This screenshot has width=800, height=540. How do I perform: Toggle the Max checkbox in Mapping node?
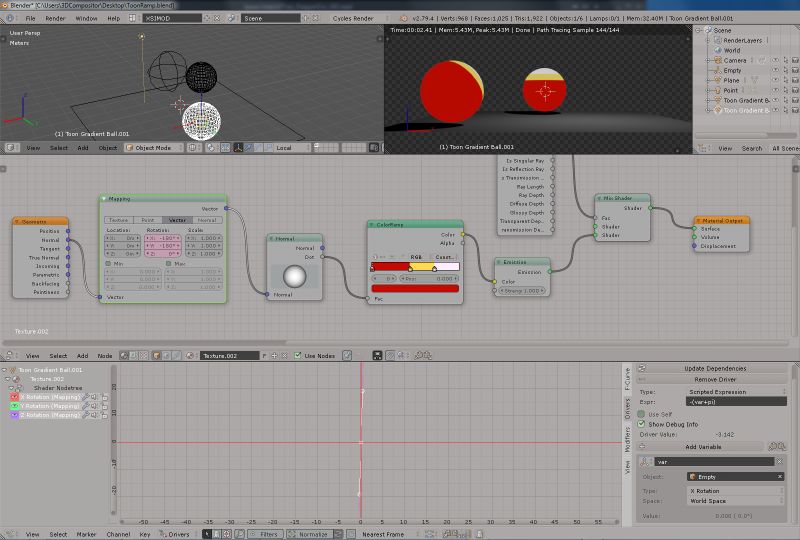(168, 263)
